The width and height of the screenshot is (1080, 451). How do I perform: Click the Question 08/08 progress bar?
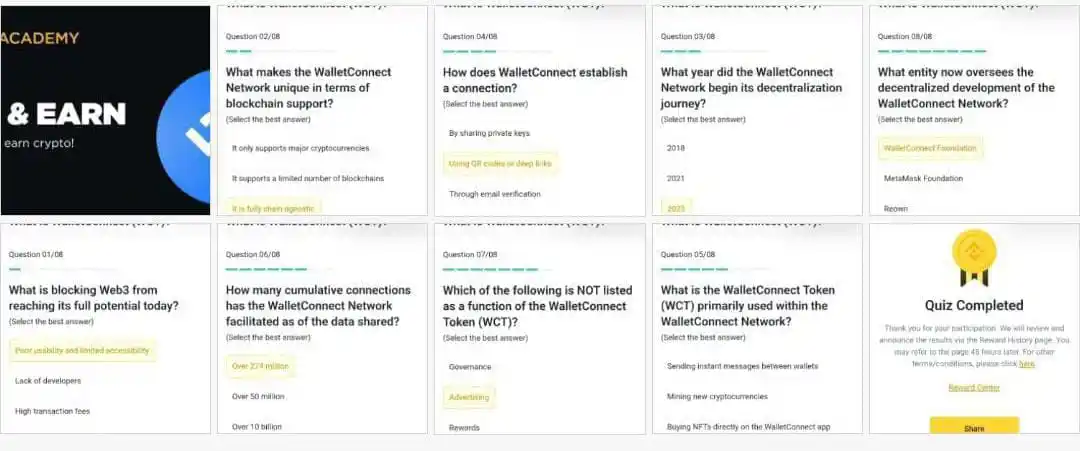click(932, 51)
